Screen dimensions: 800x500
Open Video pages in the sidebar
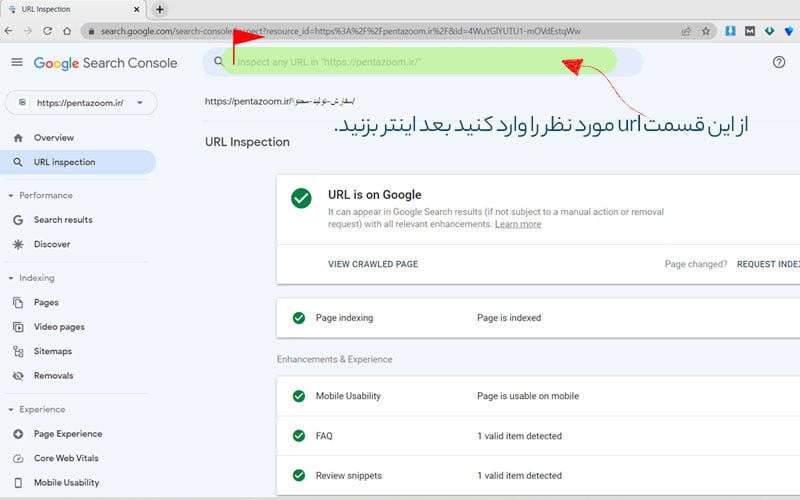point(59,327)
